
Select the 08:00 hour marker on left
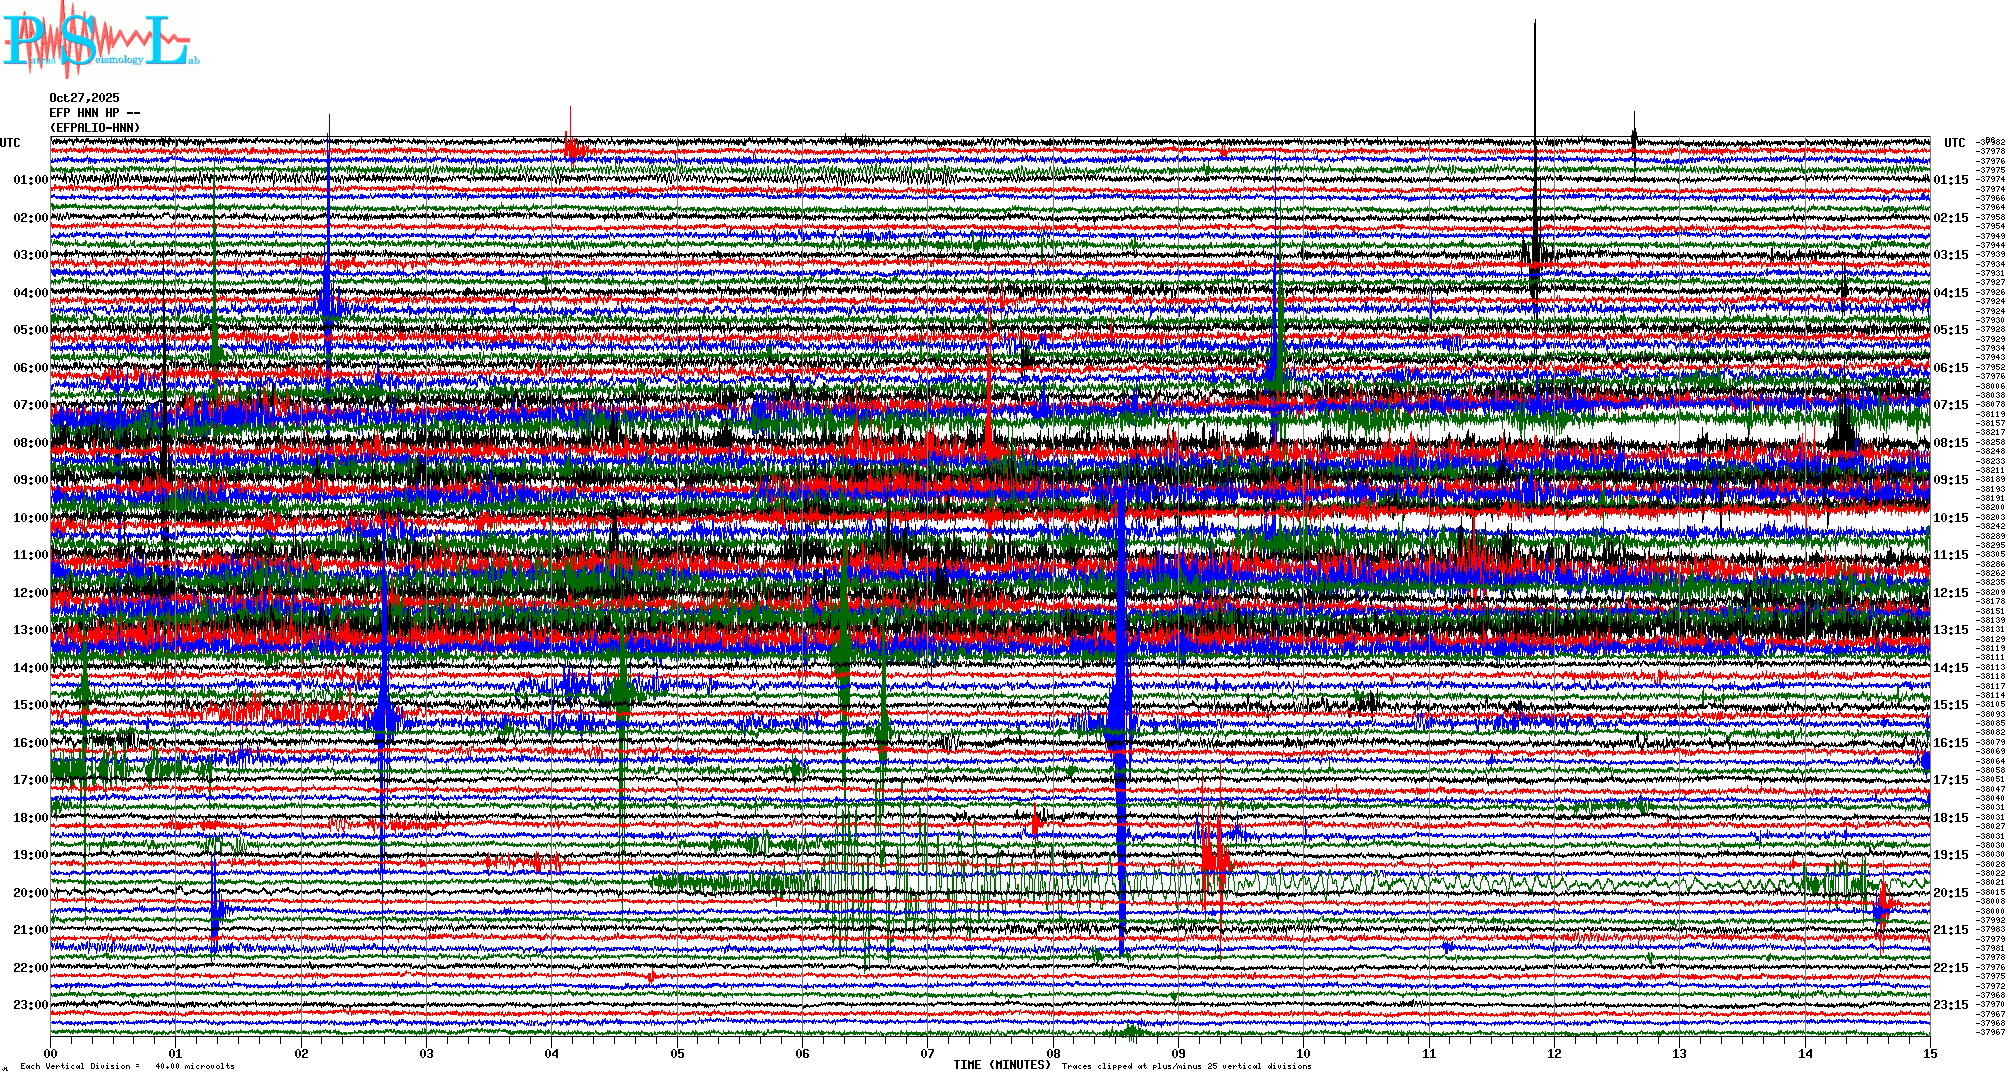(x=30, y=443)
